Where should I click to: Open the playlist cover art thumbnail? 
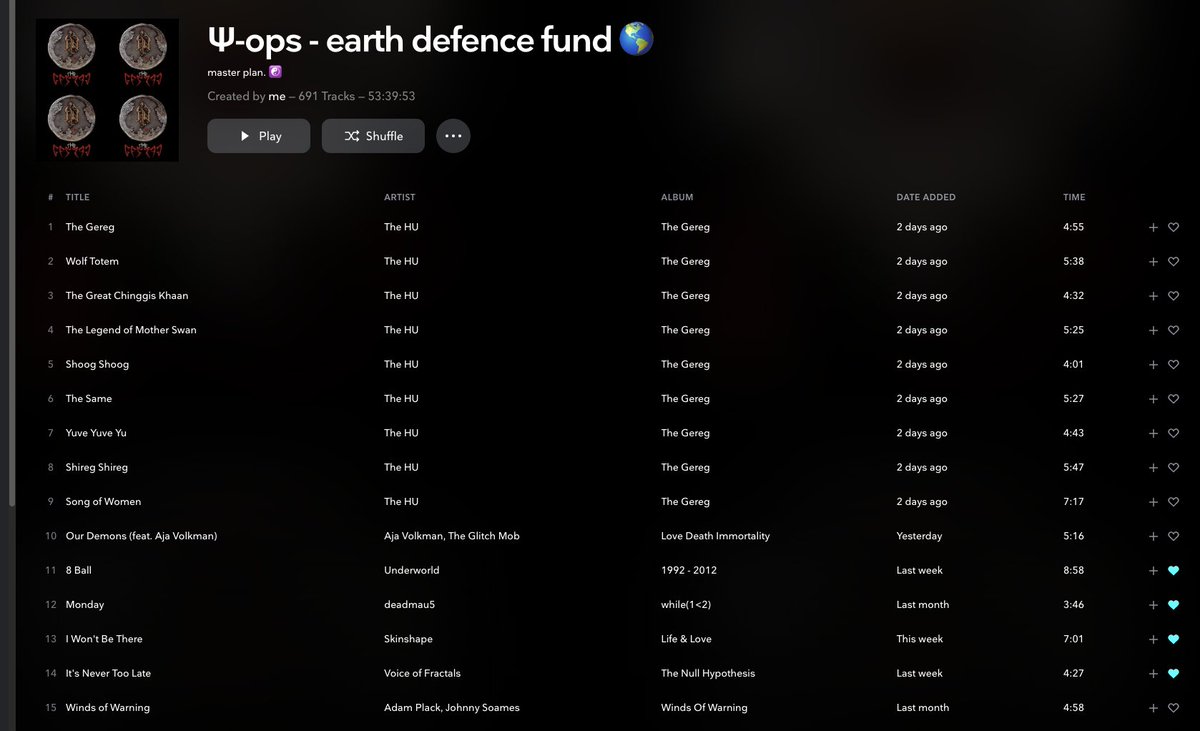107,90
